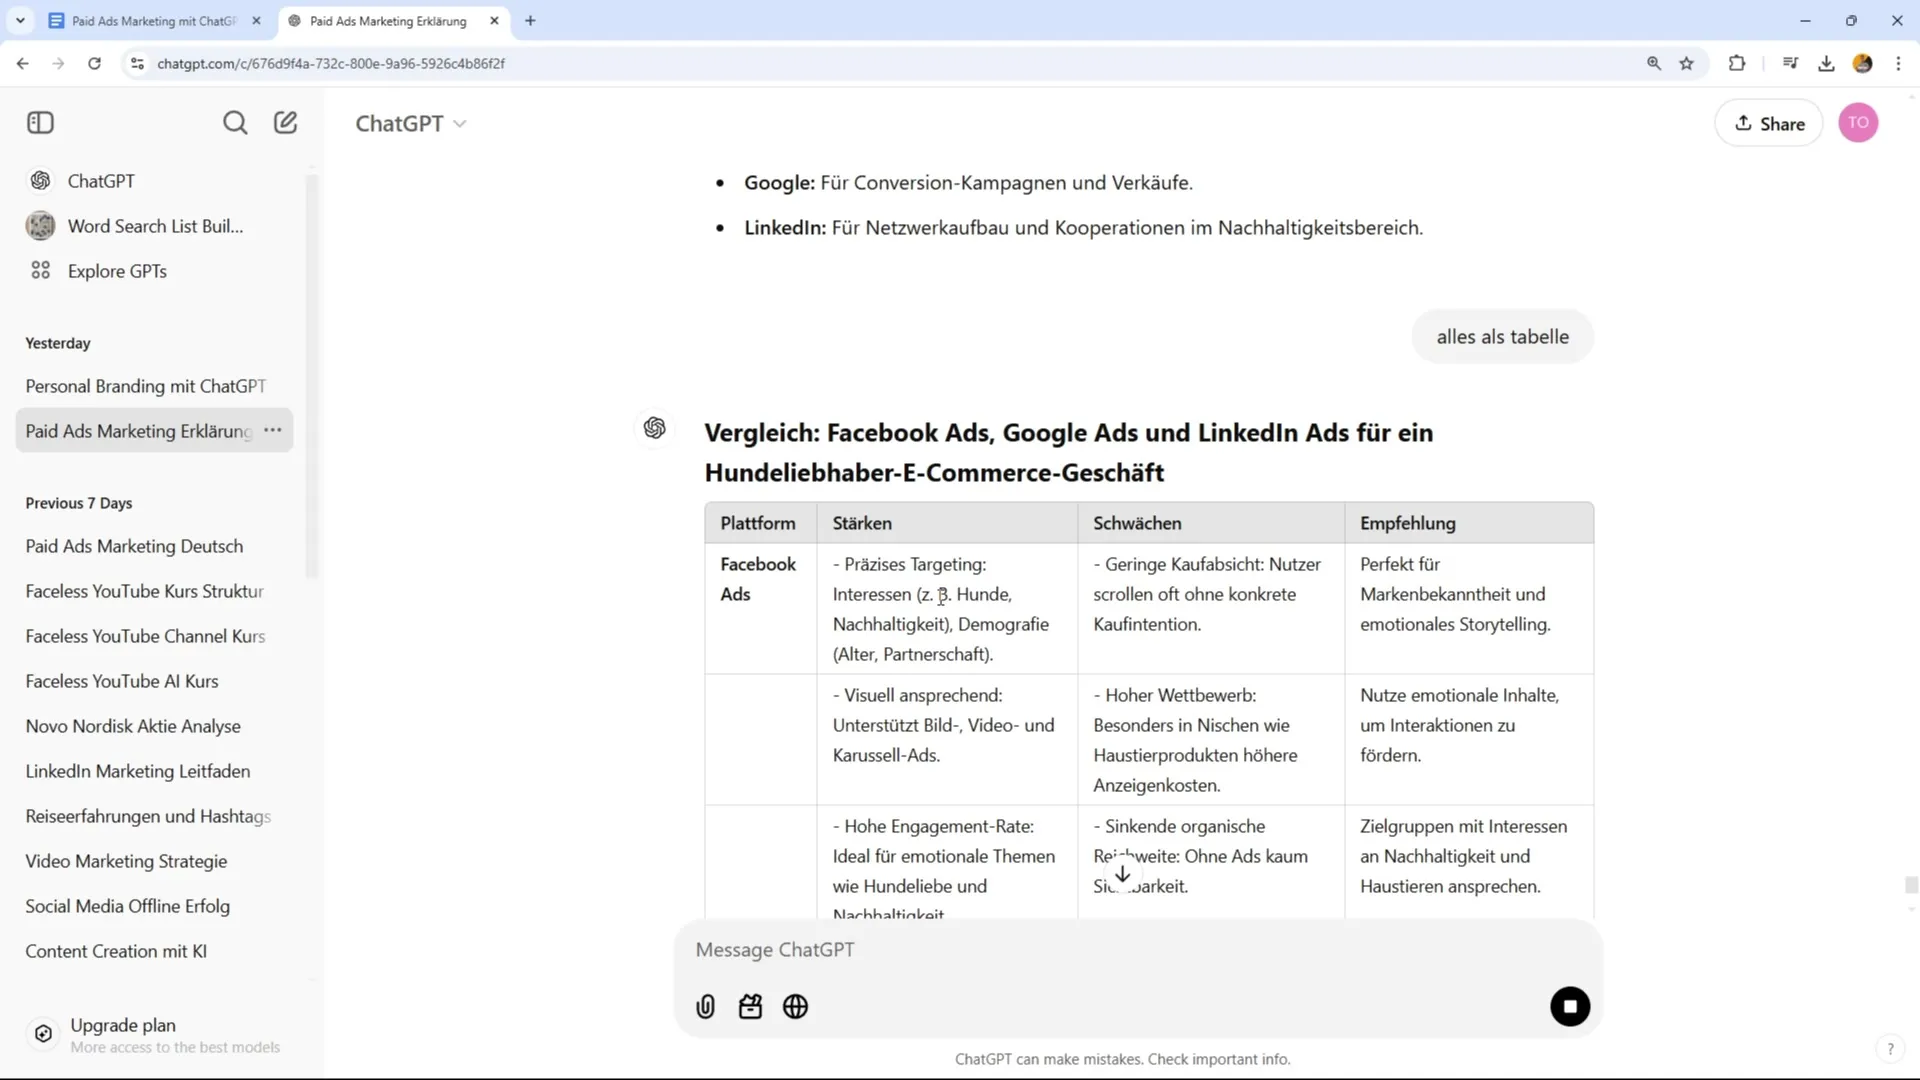This screenshot has height=1080, width=1920.
Task: Go back in browser history
Action: tap(23, 63)
